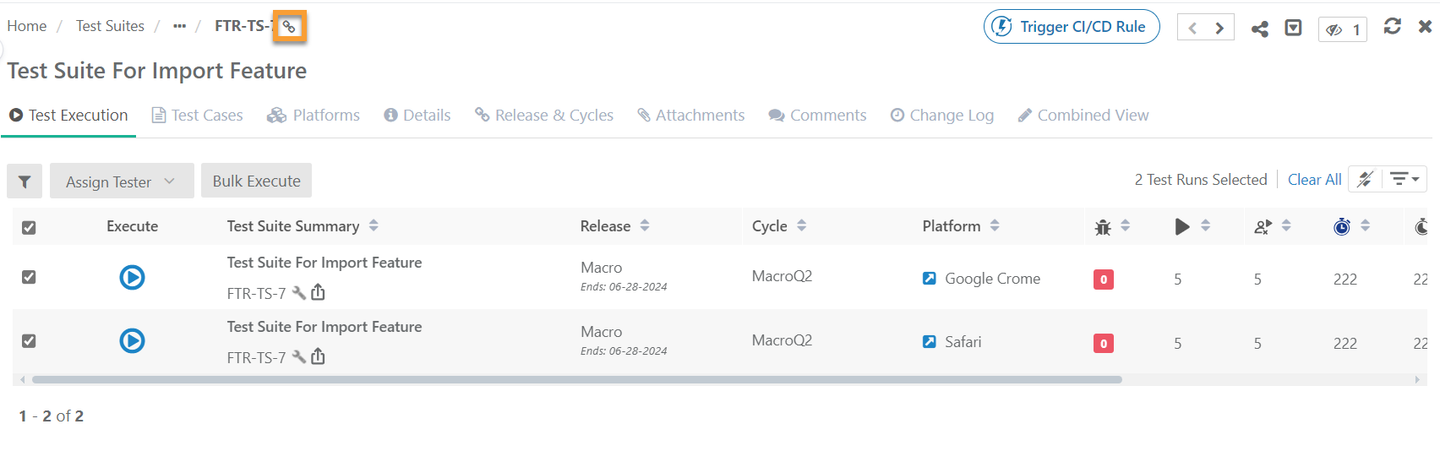Expand the column settings dropdown
The image size is (1440, 450).
click(1406, 180)
